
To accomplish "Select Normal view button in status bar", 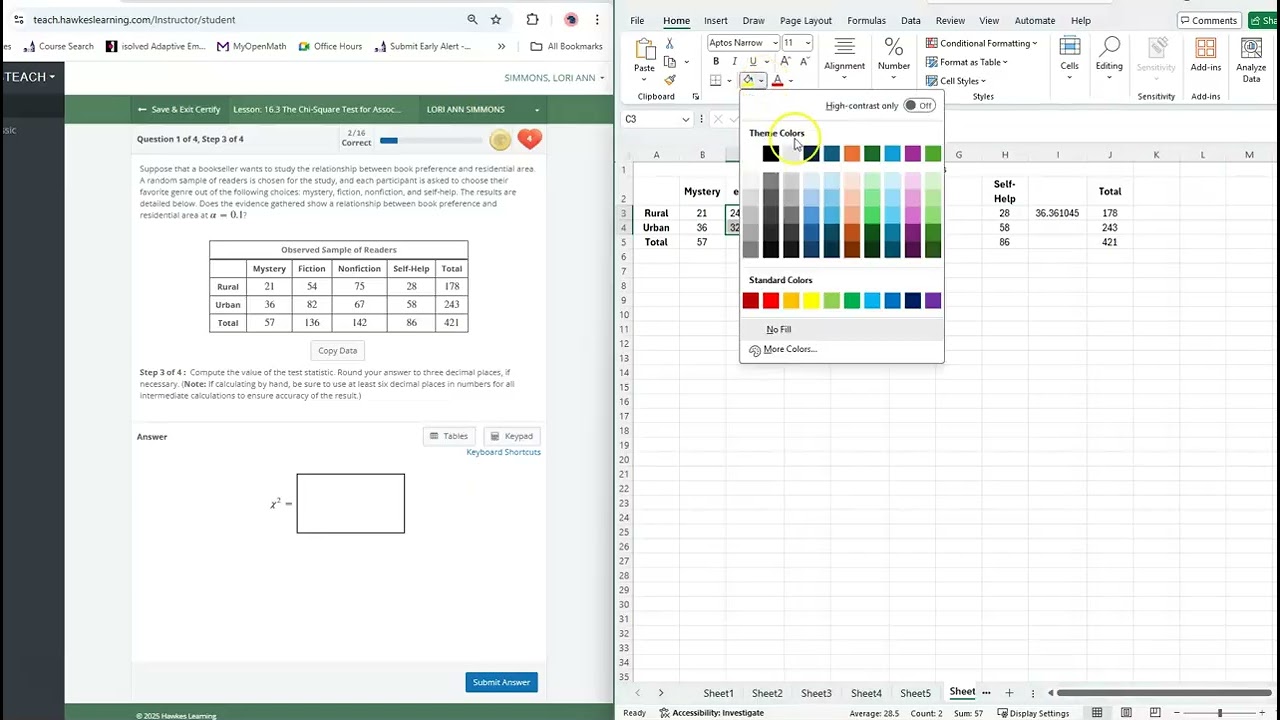I will [x=1097, y=713].
